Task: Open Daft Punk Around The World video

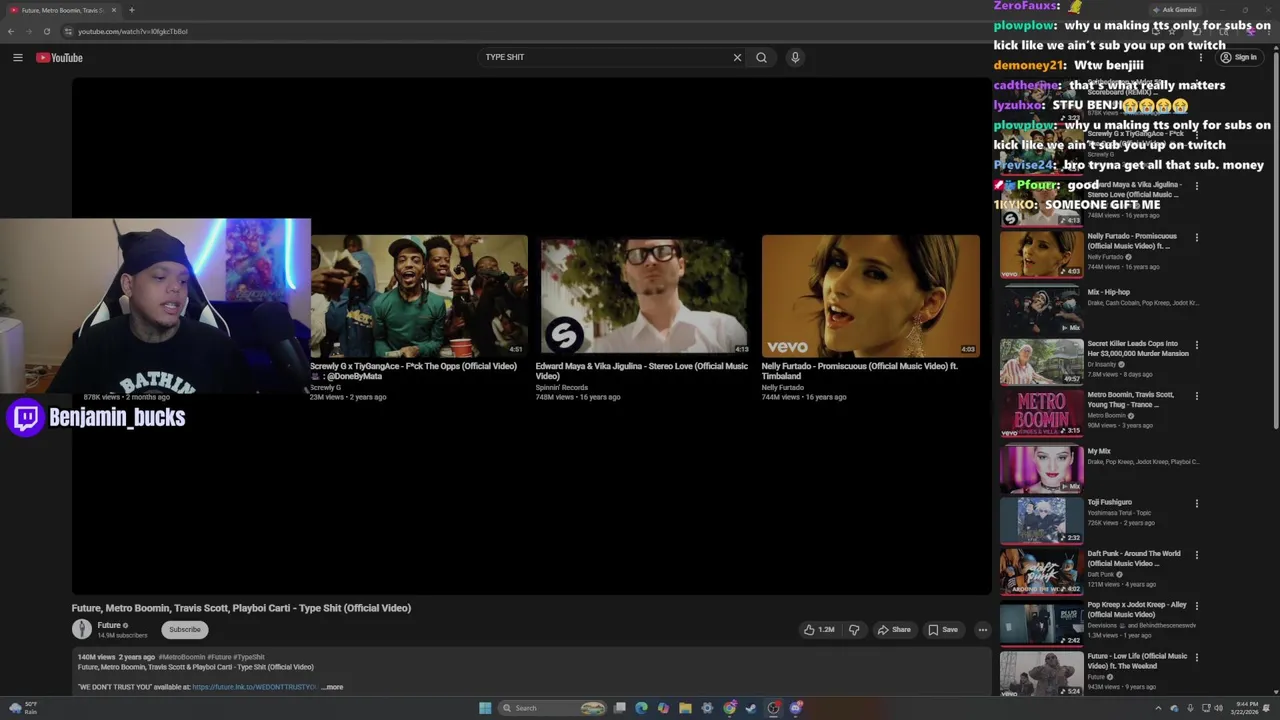Action: pos(1041,571)
